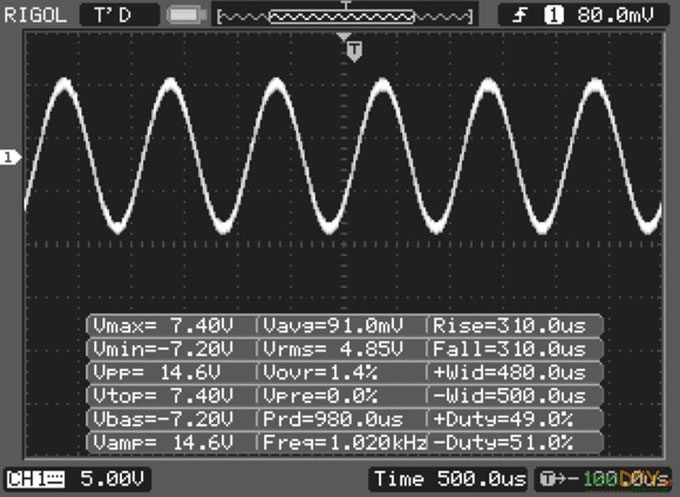Select the T trigger position marker
Viewport: 680px width, 497px height.
pyautogui.click(x=354, y=50)
